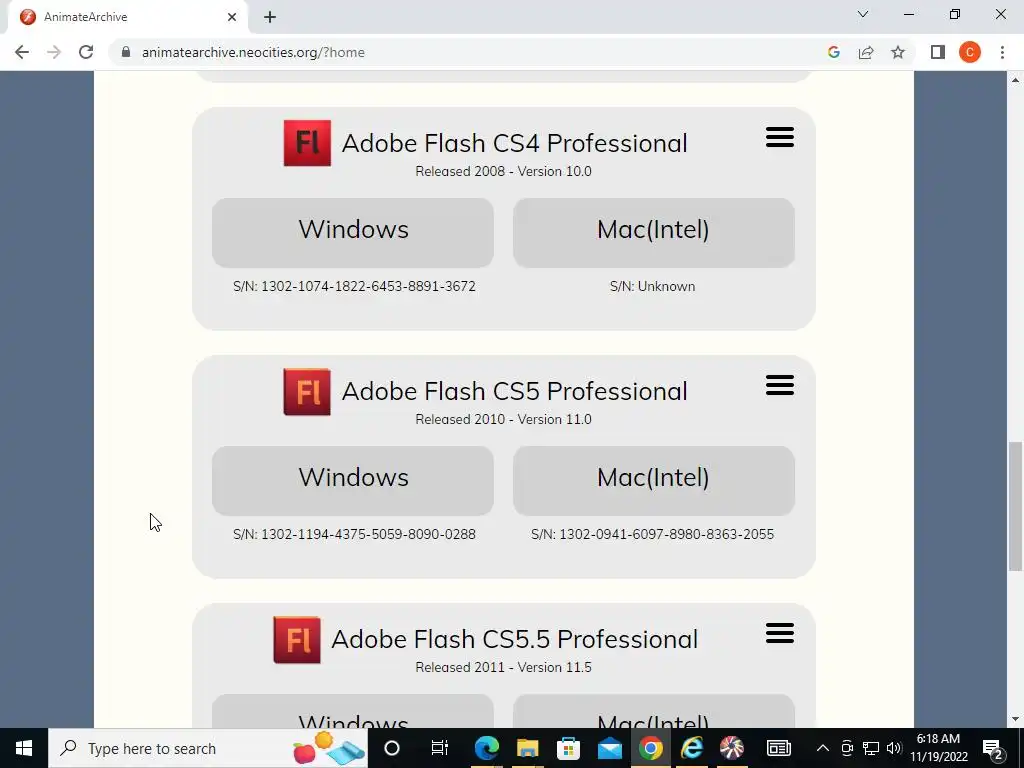Click the CS5 Windows serial number text

354,534
